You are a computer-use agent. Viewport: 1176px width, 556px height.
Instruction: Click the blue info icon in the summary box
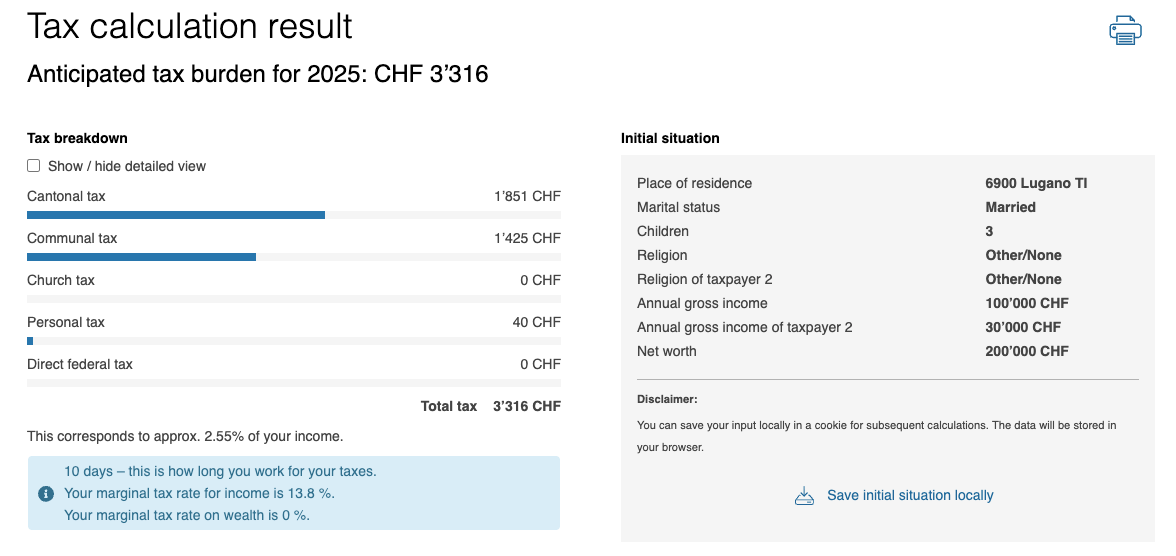click(45, 493)
